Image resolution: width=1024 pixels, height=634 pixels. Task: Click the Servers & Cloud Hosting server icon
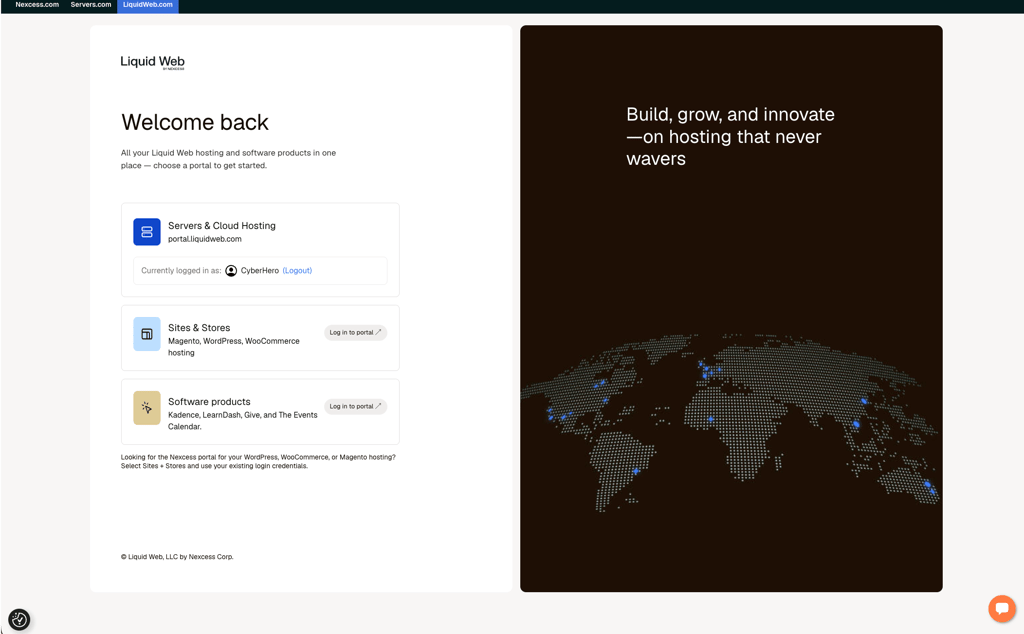point(147,232)
